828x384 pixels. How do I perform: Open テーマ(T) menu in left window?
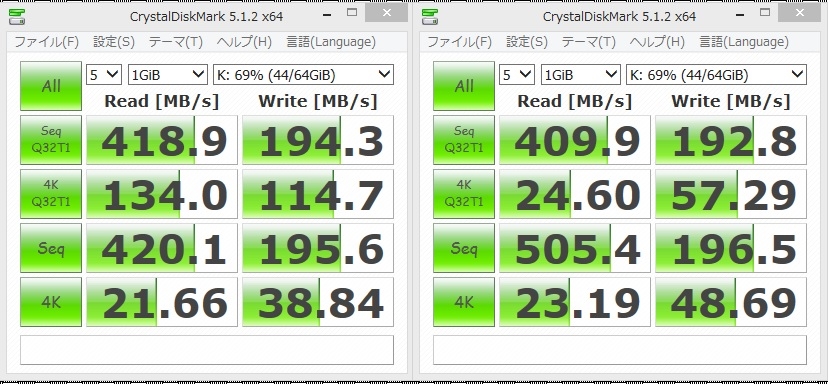tap(175, 42)
